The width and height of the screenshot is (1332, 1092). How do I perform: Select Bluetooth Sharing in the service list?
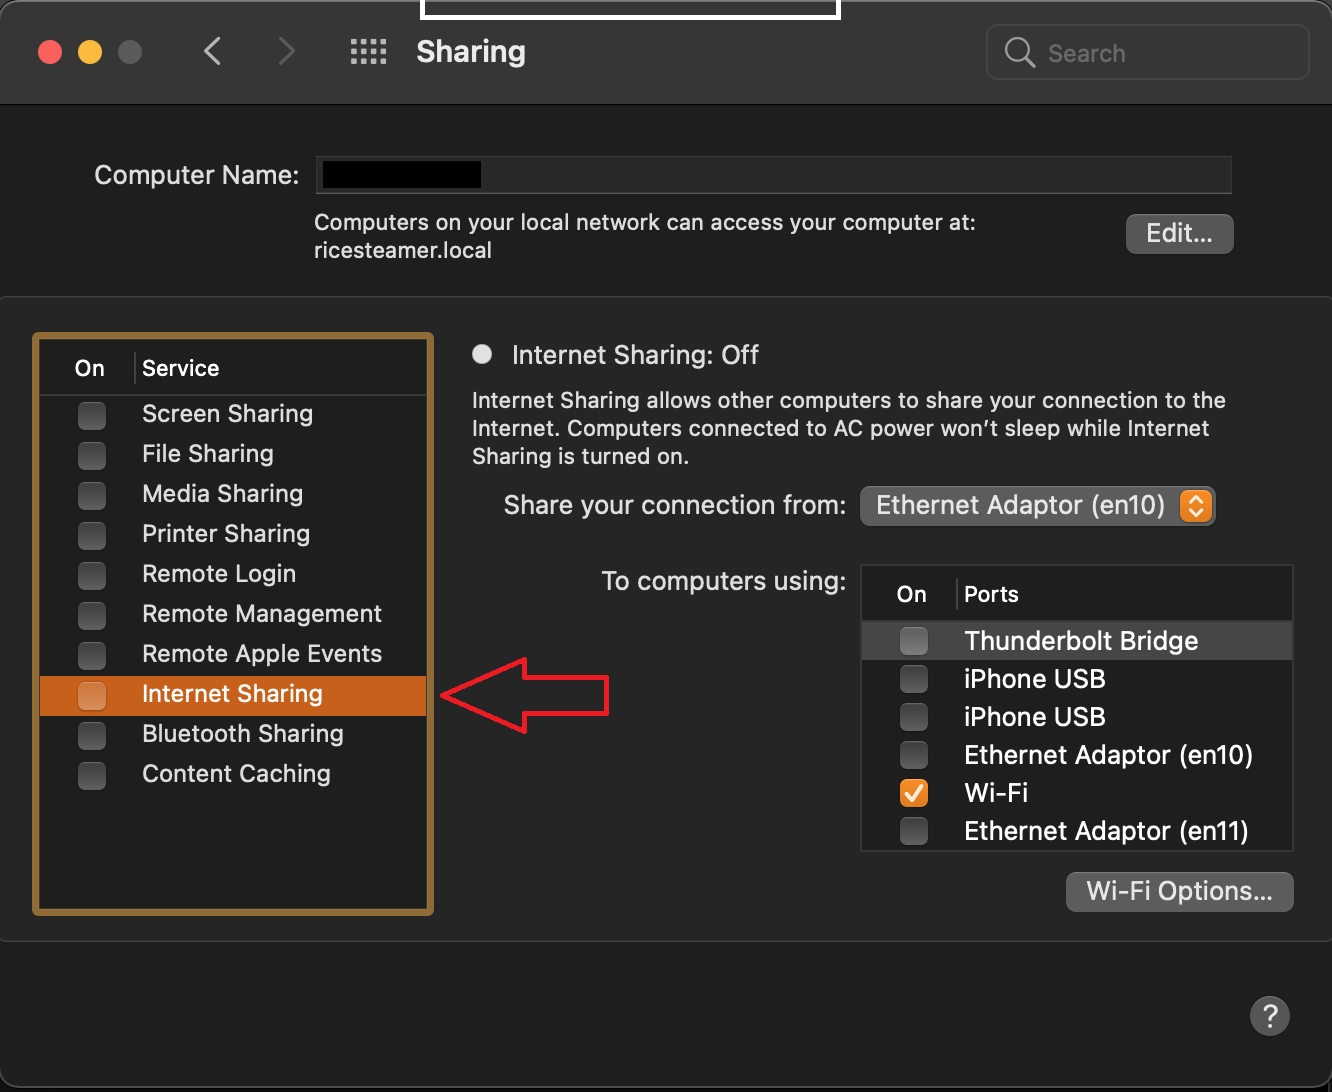point(243,734)
